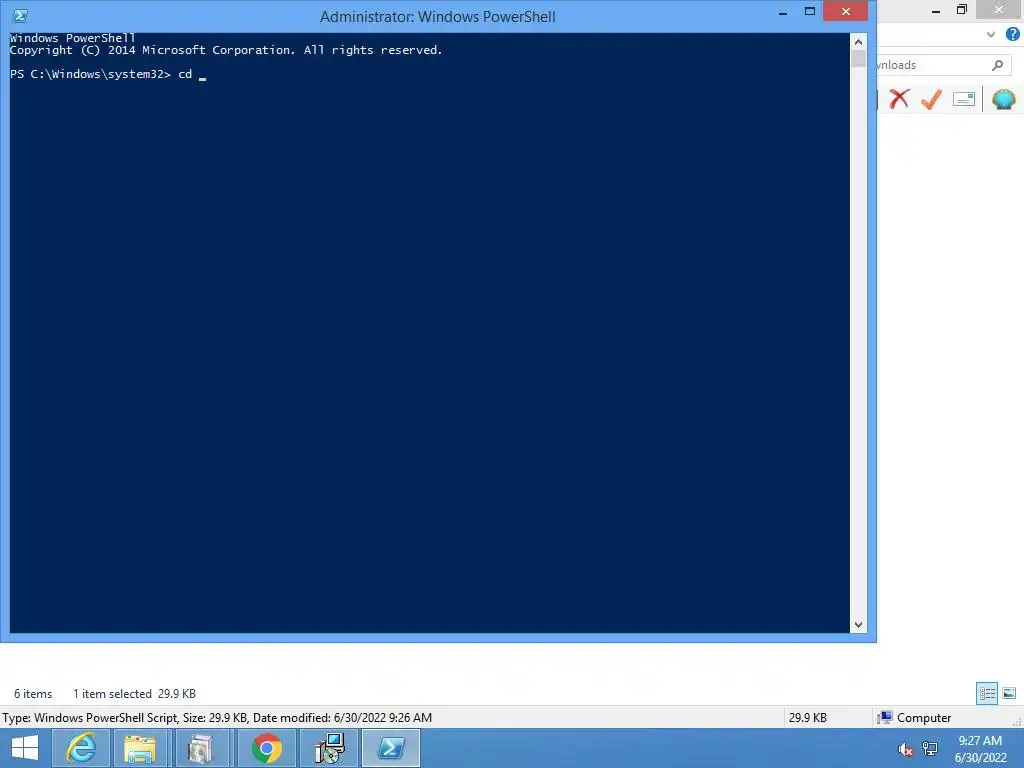Click the orange checkmark icon in Explorer
1024x768 pixels.
(x=931, y=99)
